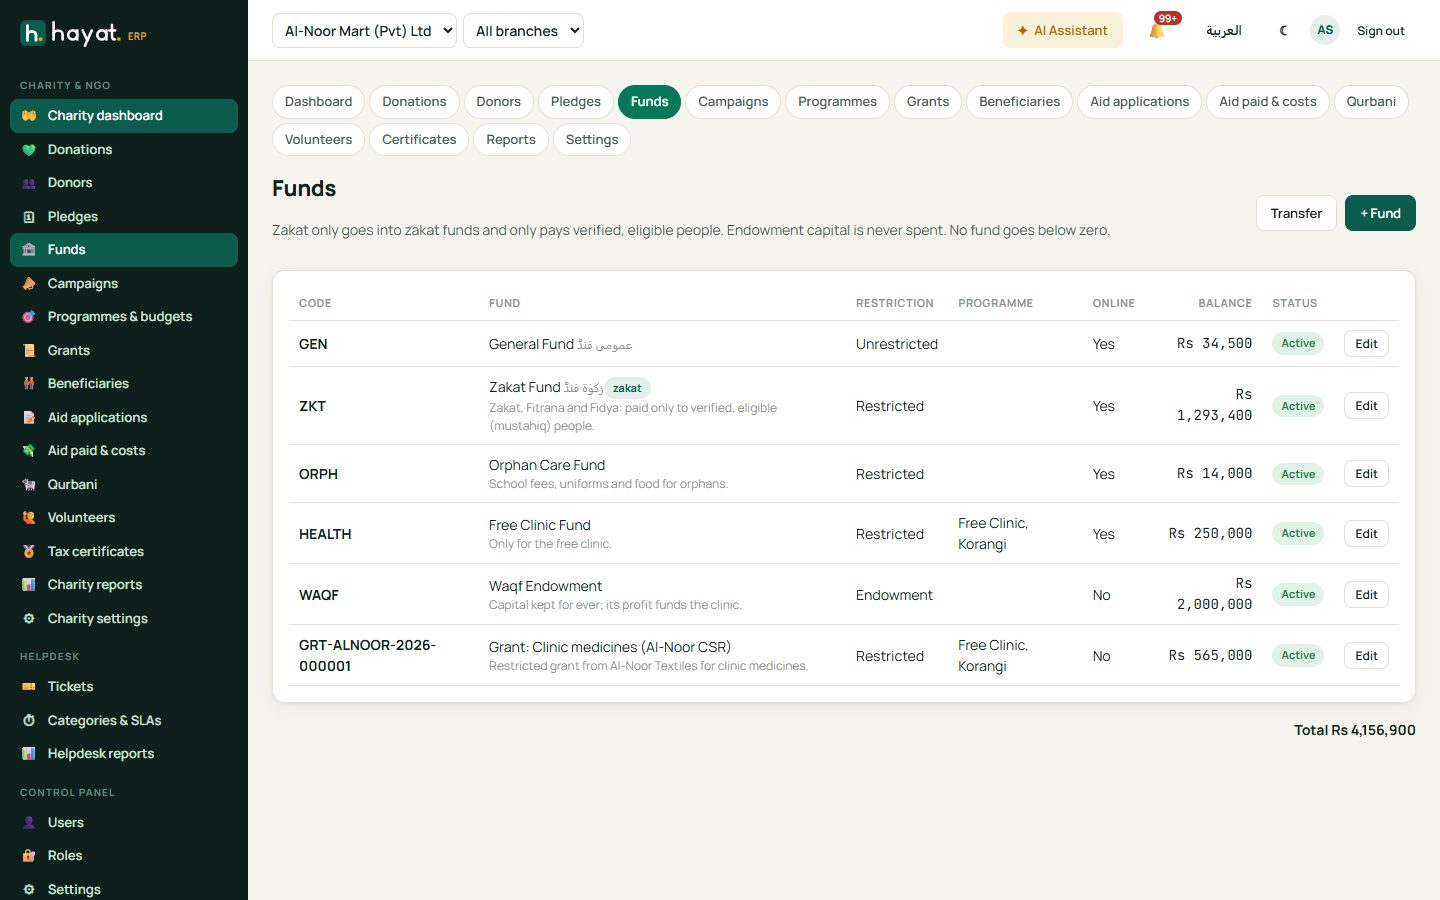
Task: Click the Orphan Care Fund name
Action: (547, 465)
